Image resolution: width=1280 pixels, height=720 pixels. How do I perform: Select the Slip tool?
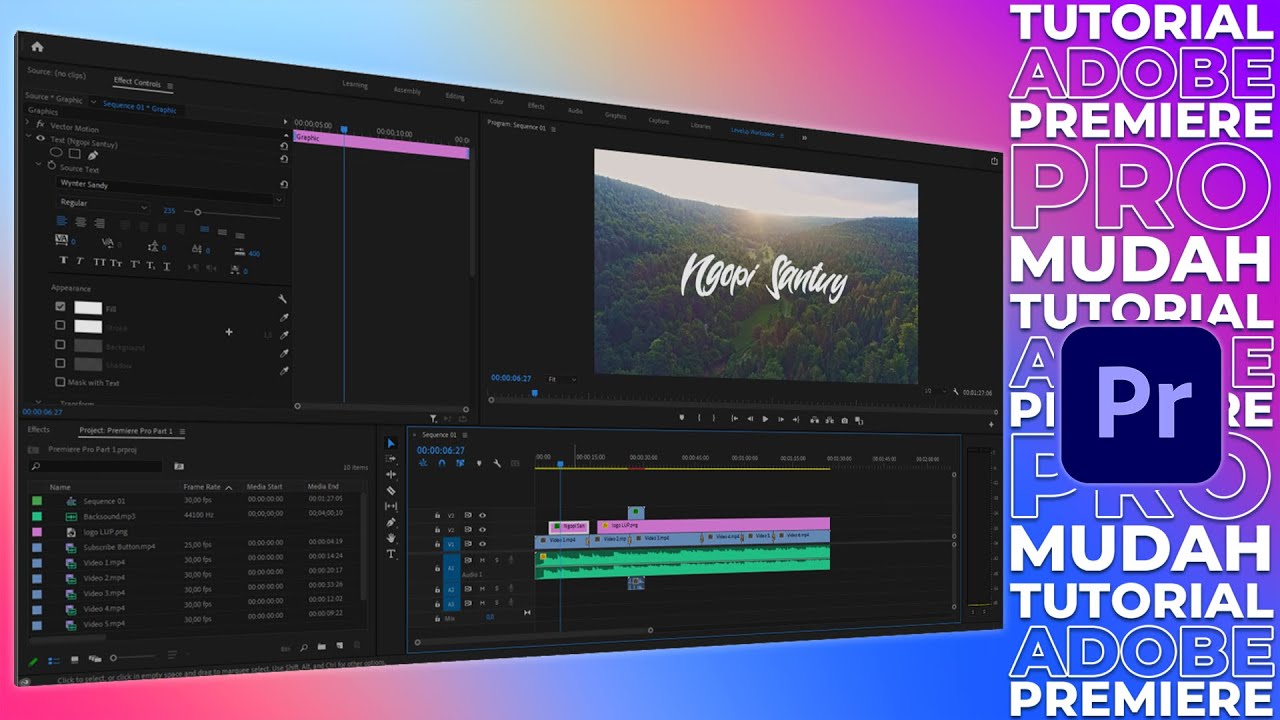click(391, 506)
